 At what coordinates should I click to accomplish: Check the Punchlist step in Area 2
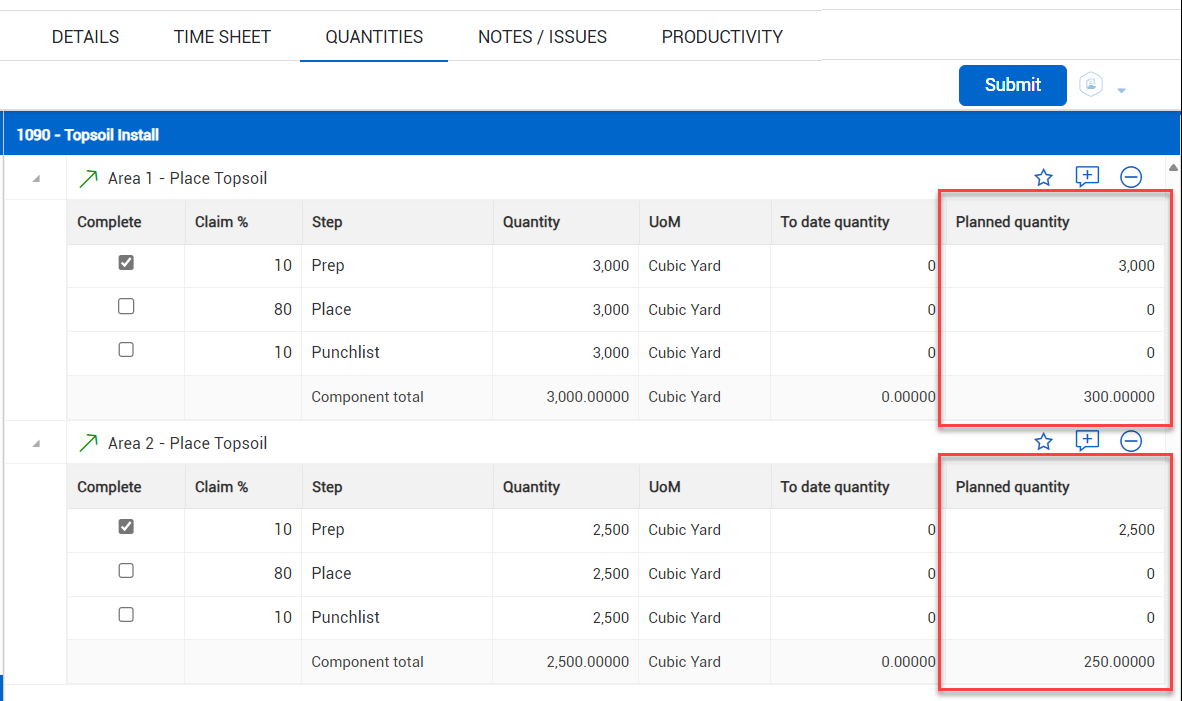pos(126,615)
